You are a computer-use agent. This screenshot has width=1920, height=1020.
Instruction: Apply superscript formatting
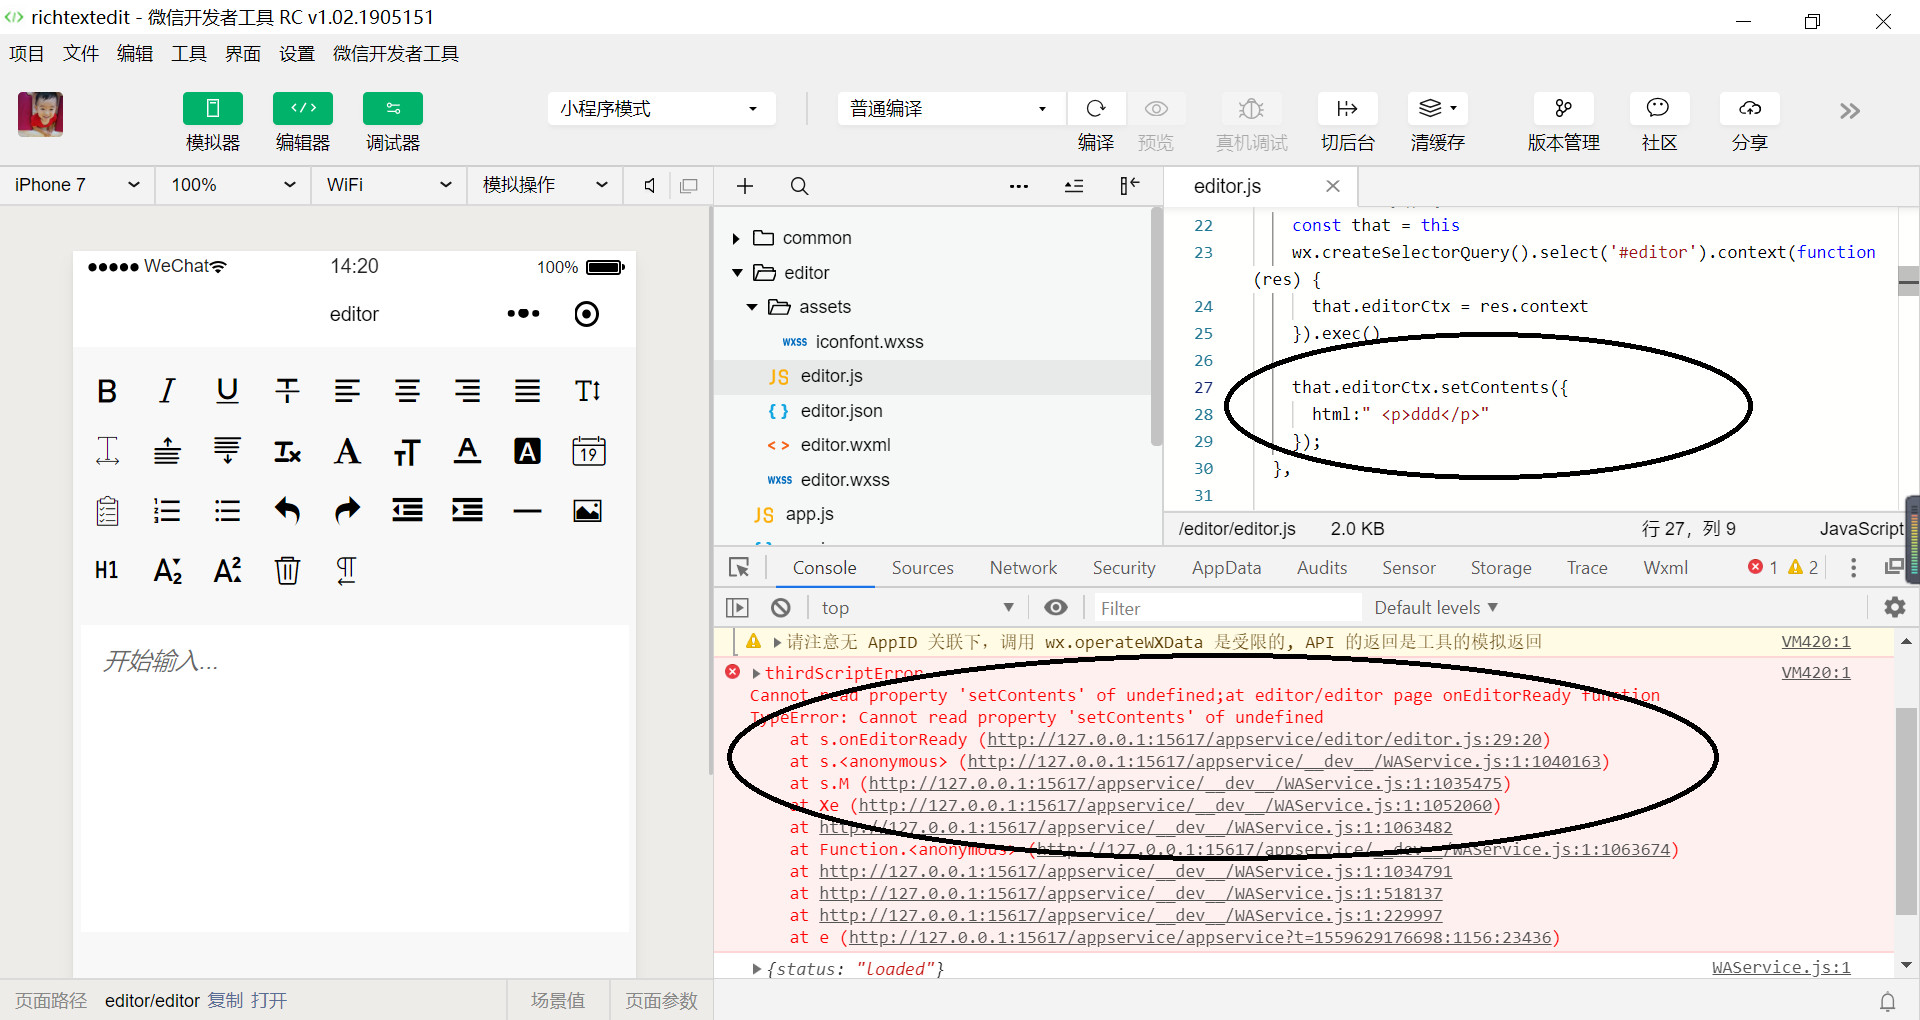coord(227,570)
